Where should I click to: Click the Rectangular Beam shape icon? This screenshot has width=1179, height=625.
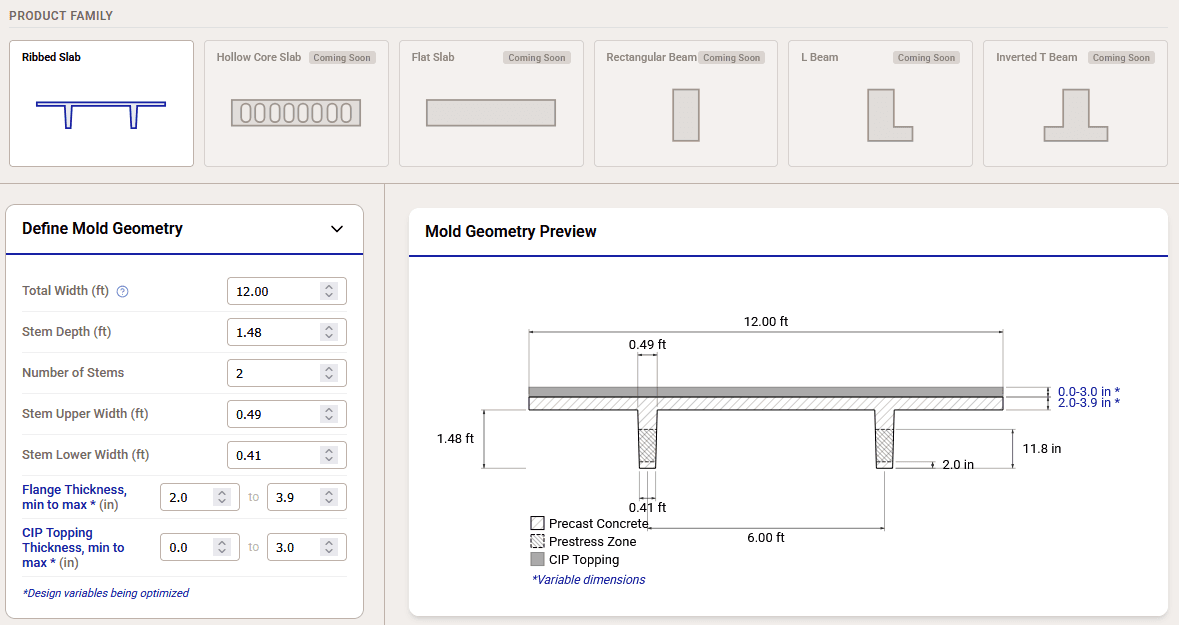(685, 115)
